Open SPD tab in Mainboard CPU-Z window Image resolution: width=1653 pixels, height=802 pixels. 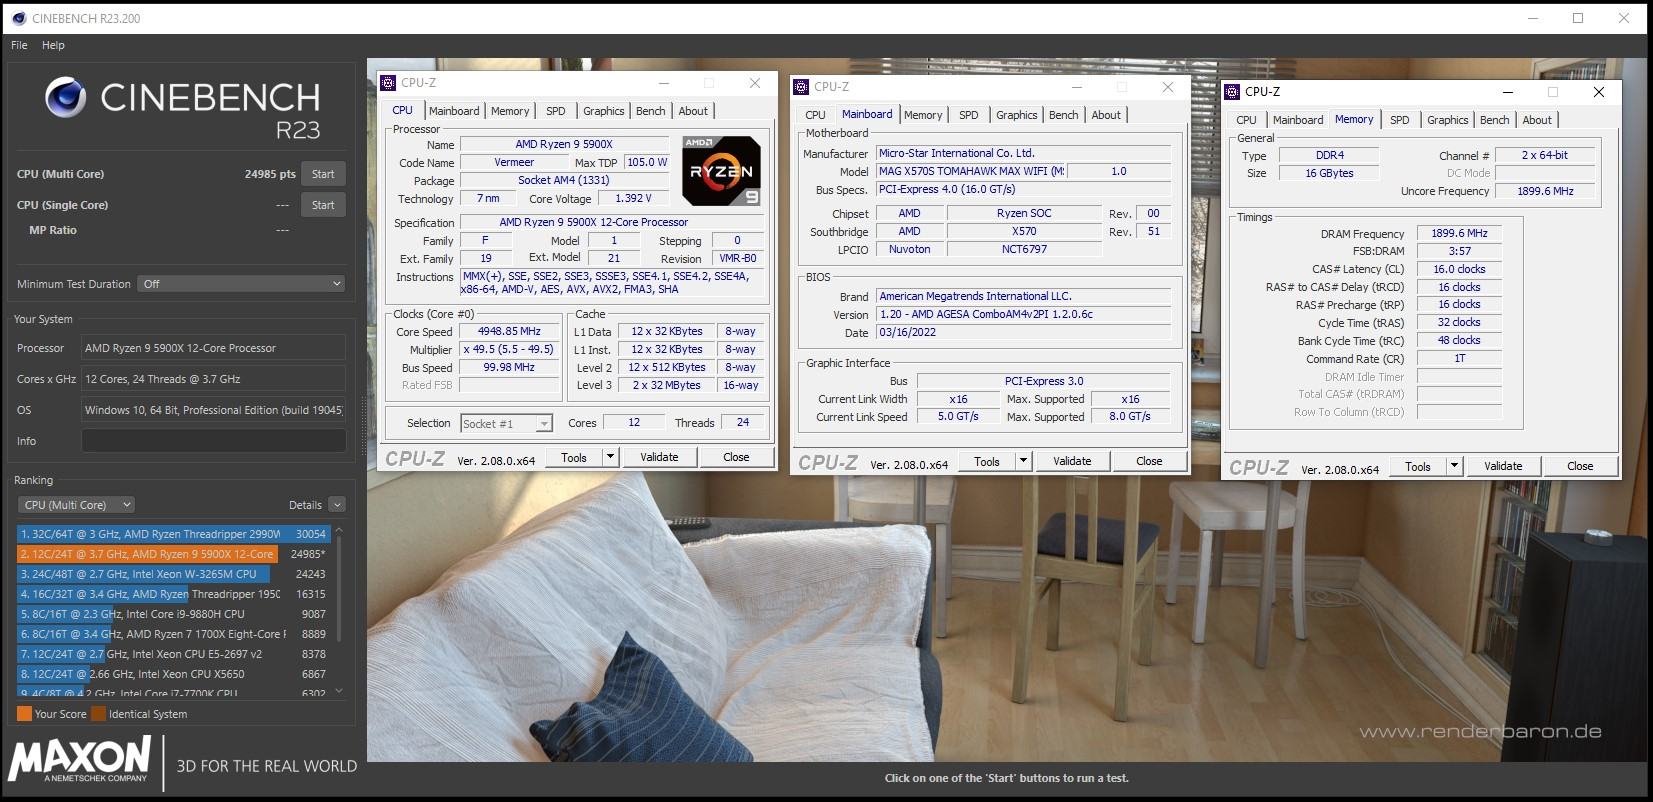969,115
